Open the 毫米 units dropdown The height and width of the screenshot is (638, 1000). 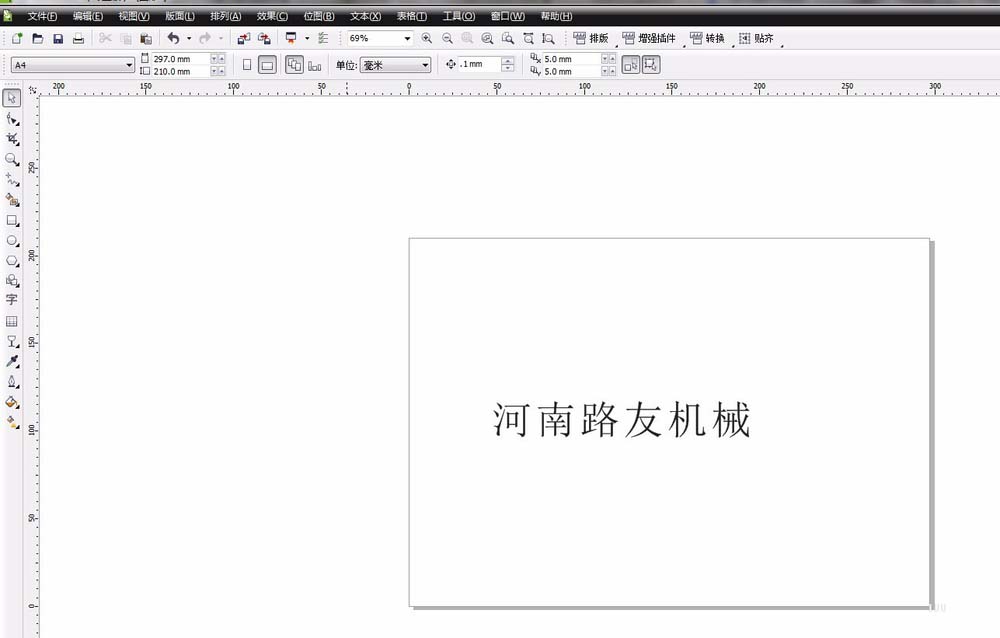(425, 65)
